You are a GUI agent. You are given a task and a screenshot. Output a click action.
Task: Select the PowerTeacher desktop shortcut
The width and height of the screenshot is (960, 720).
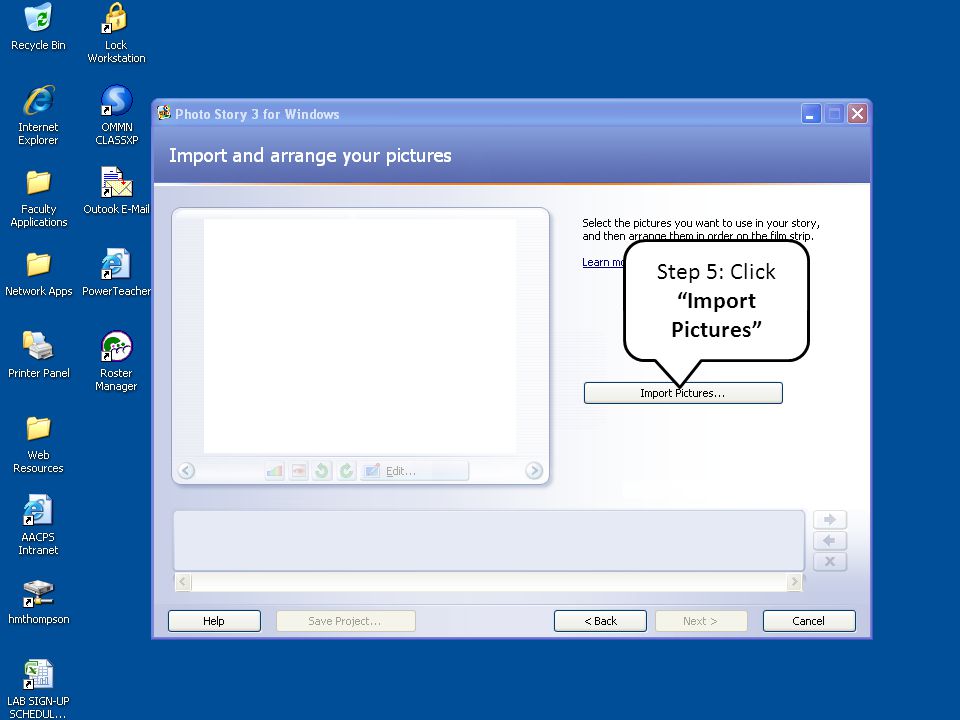click(x=116, y=273)
